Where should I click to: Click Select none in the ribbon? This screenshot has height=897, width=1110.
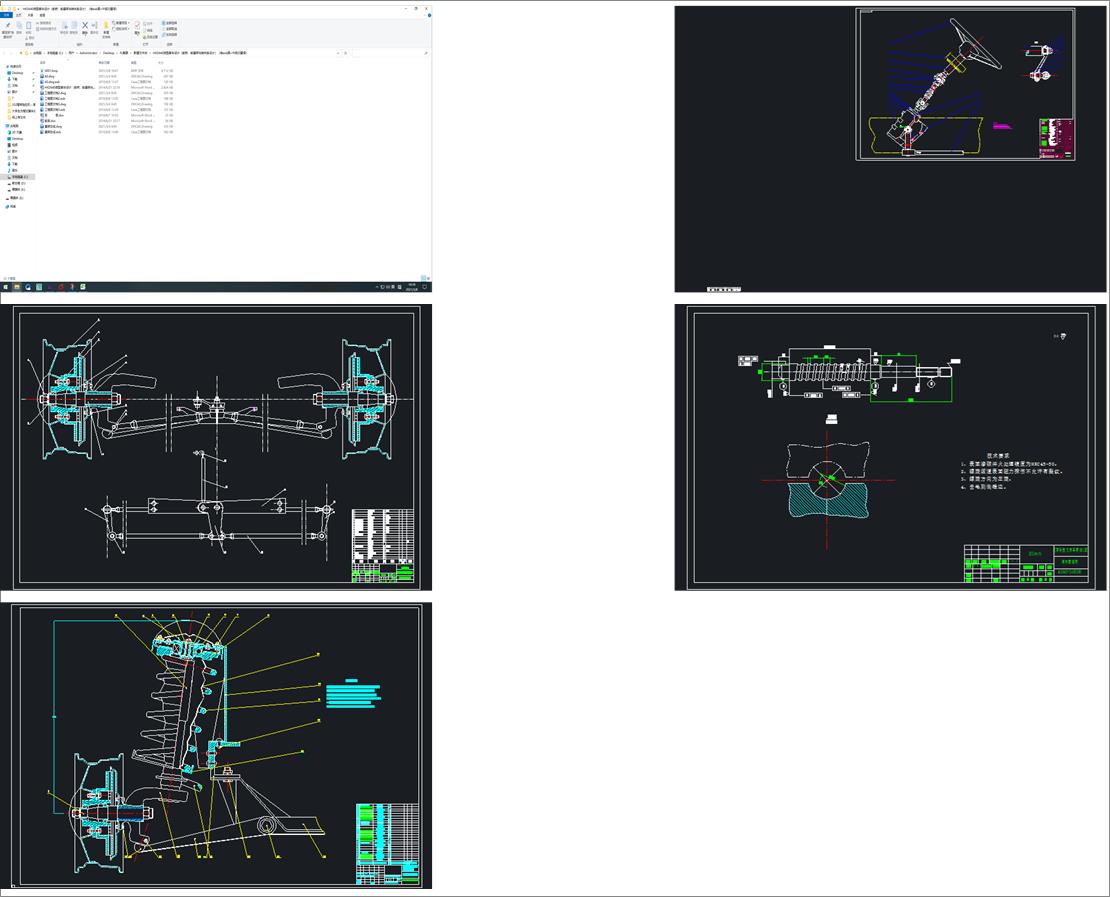point(169,29)
